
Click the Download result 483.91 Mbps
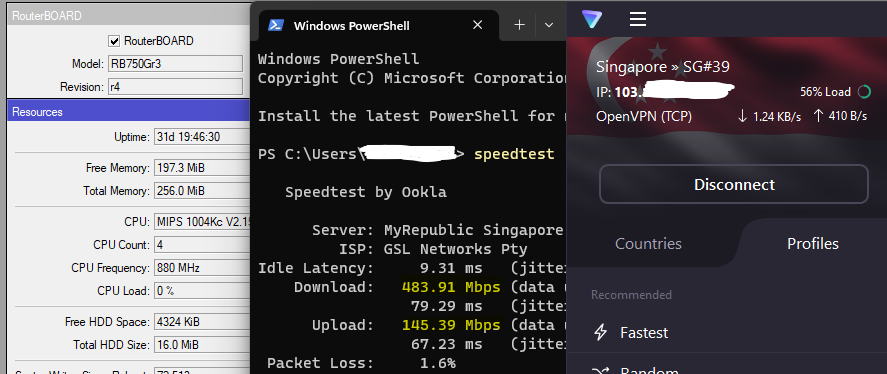(451, 287)
